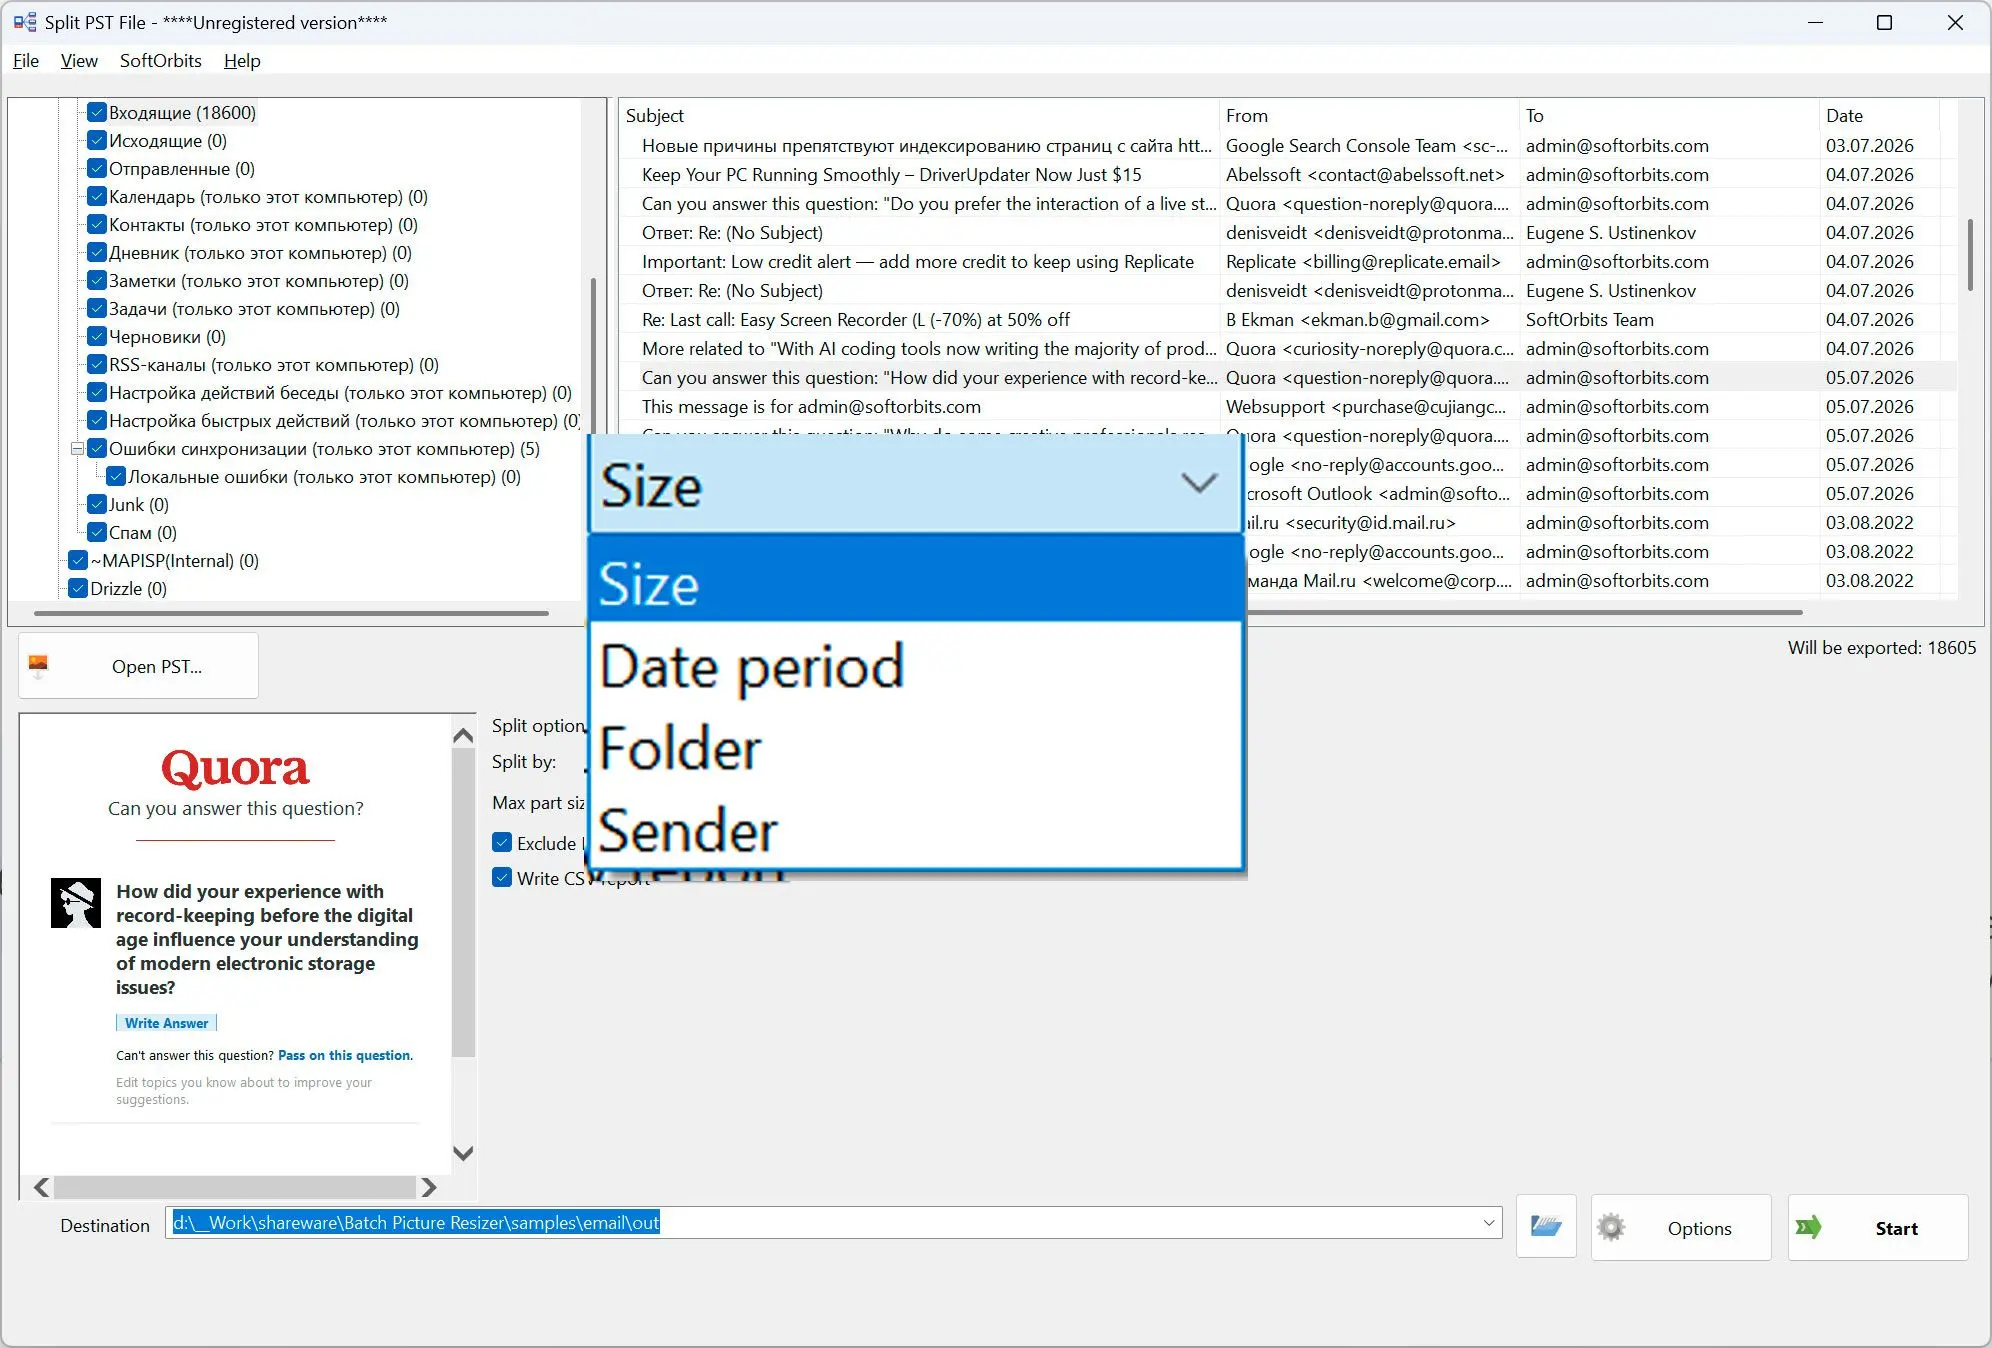Select the Low credit alert Replicate email
Image resolution: width=1992 pixels, height=1348 pixels.
1287,261
